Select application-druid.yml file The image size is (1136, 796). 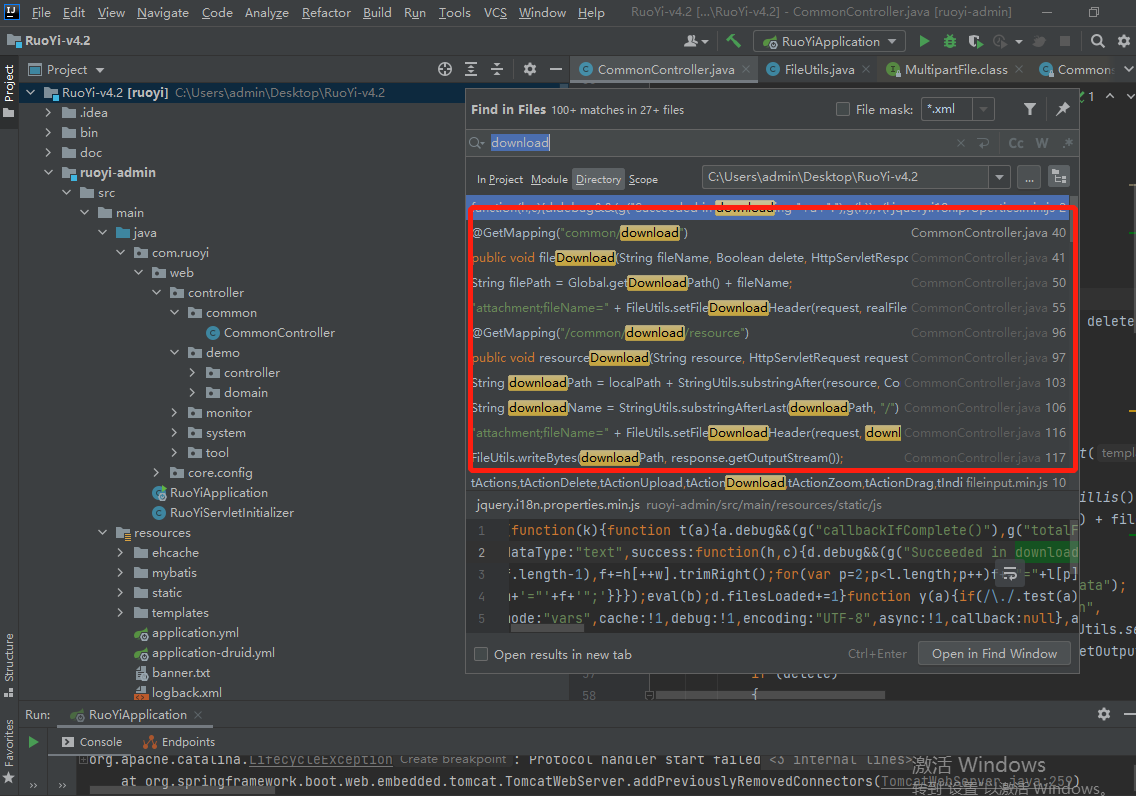click(x=213, y=653)
